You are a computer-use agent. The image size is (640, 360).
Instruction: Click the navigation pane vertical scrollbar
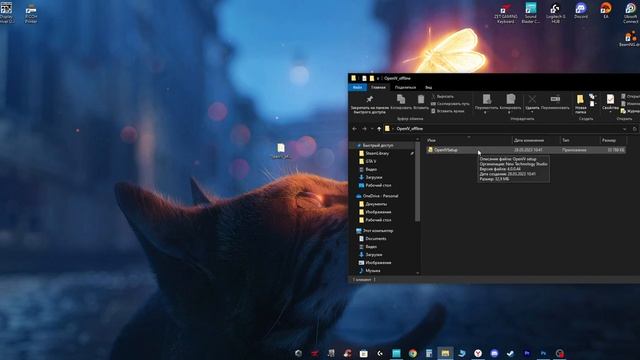[417, 182]
